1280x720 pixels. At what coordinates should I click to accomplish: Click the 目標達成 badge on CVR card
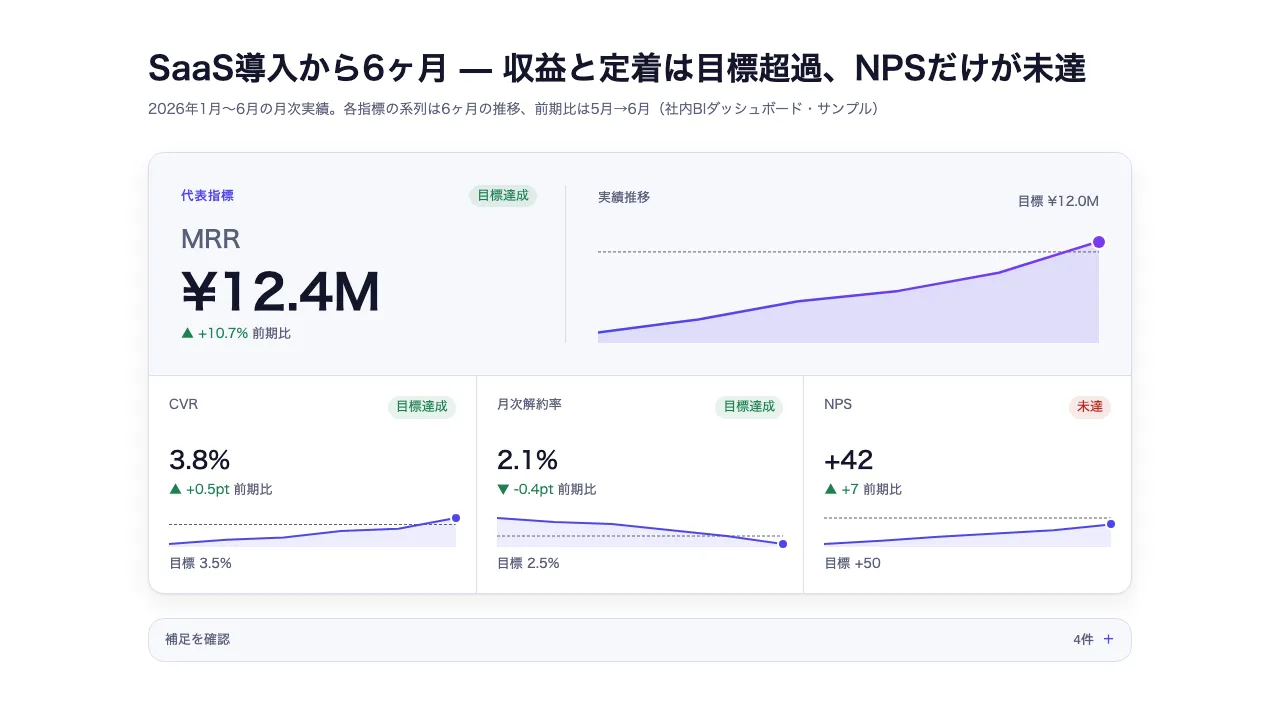422,407
